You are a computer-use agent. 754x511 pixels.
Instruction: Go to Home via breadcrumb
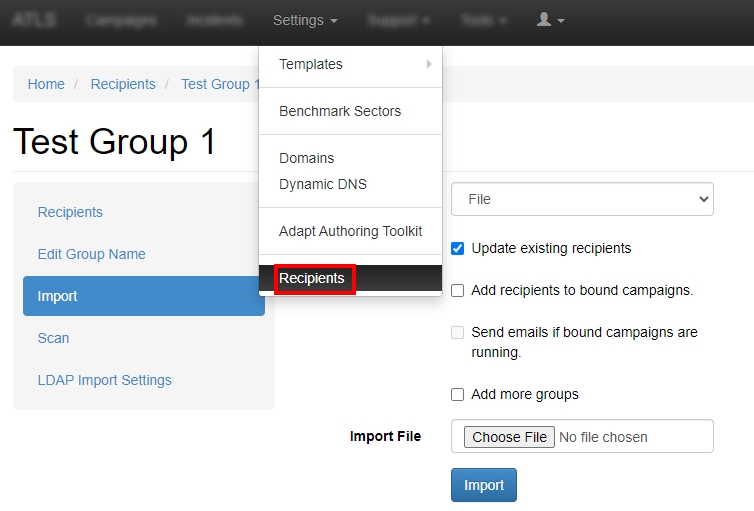click(46, 84)
